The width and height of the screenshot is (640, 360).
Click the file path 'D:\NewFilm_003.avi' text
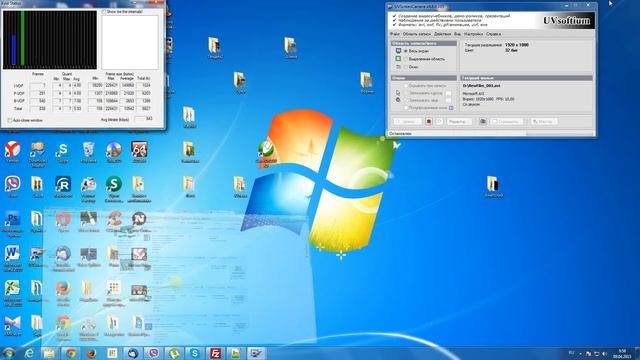pos(481,86)
